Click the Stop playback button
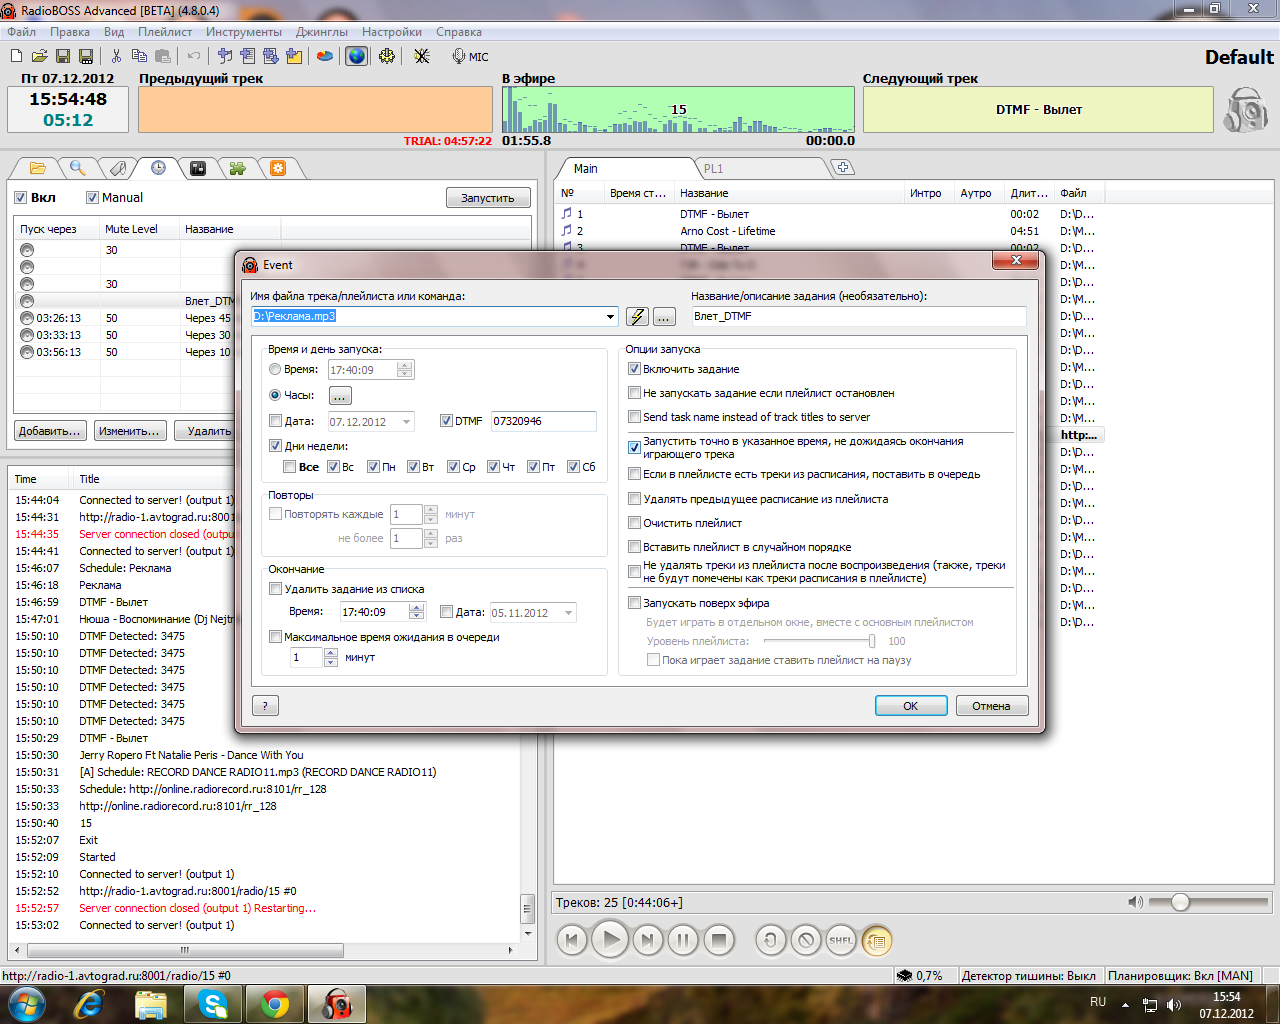 pos(718,940)
